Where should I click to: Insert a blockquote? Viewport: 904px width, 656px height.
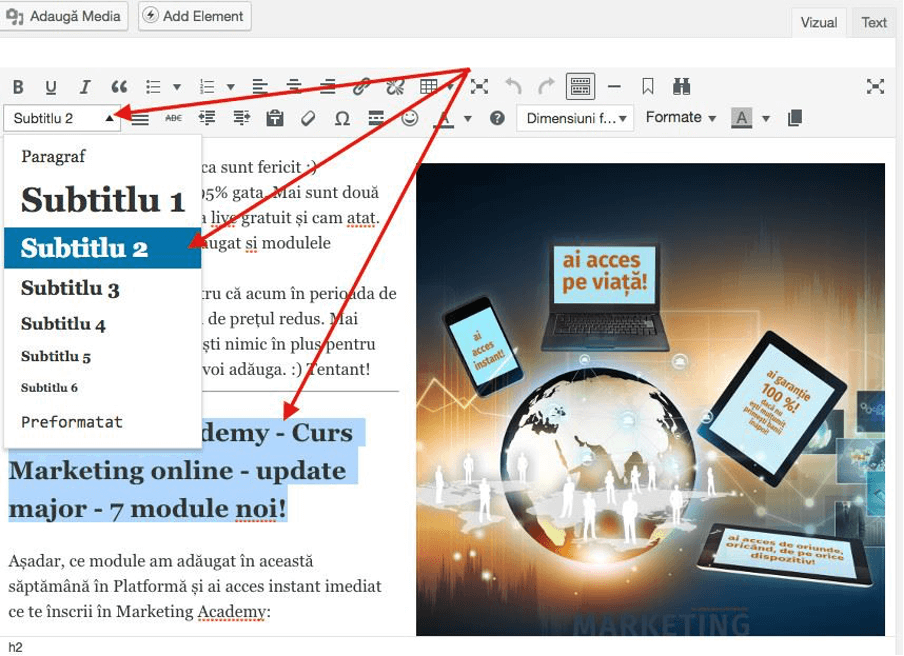pos(118,87)
